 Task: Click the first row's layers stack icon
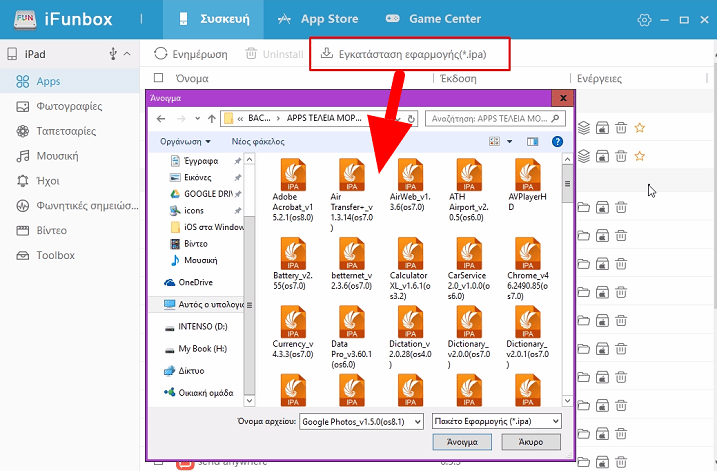click(x=583, y=128)
